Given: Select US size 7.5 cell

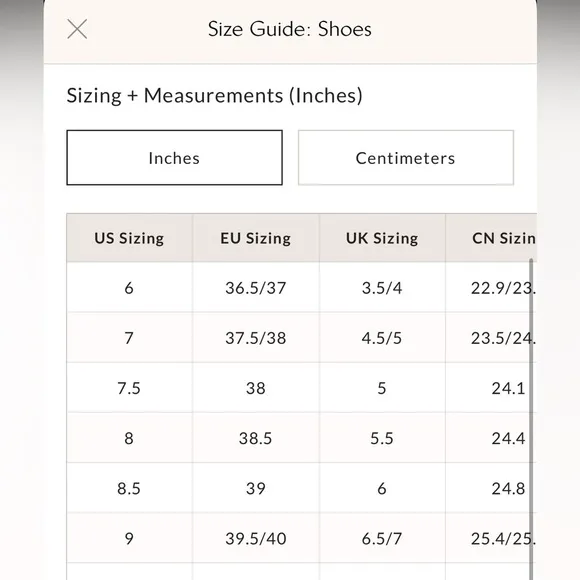Looking at the screenshot, I should 129,388.
